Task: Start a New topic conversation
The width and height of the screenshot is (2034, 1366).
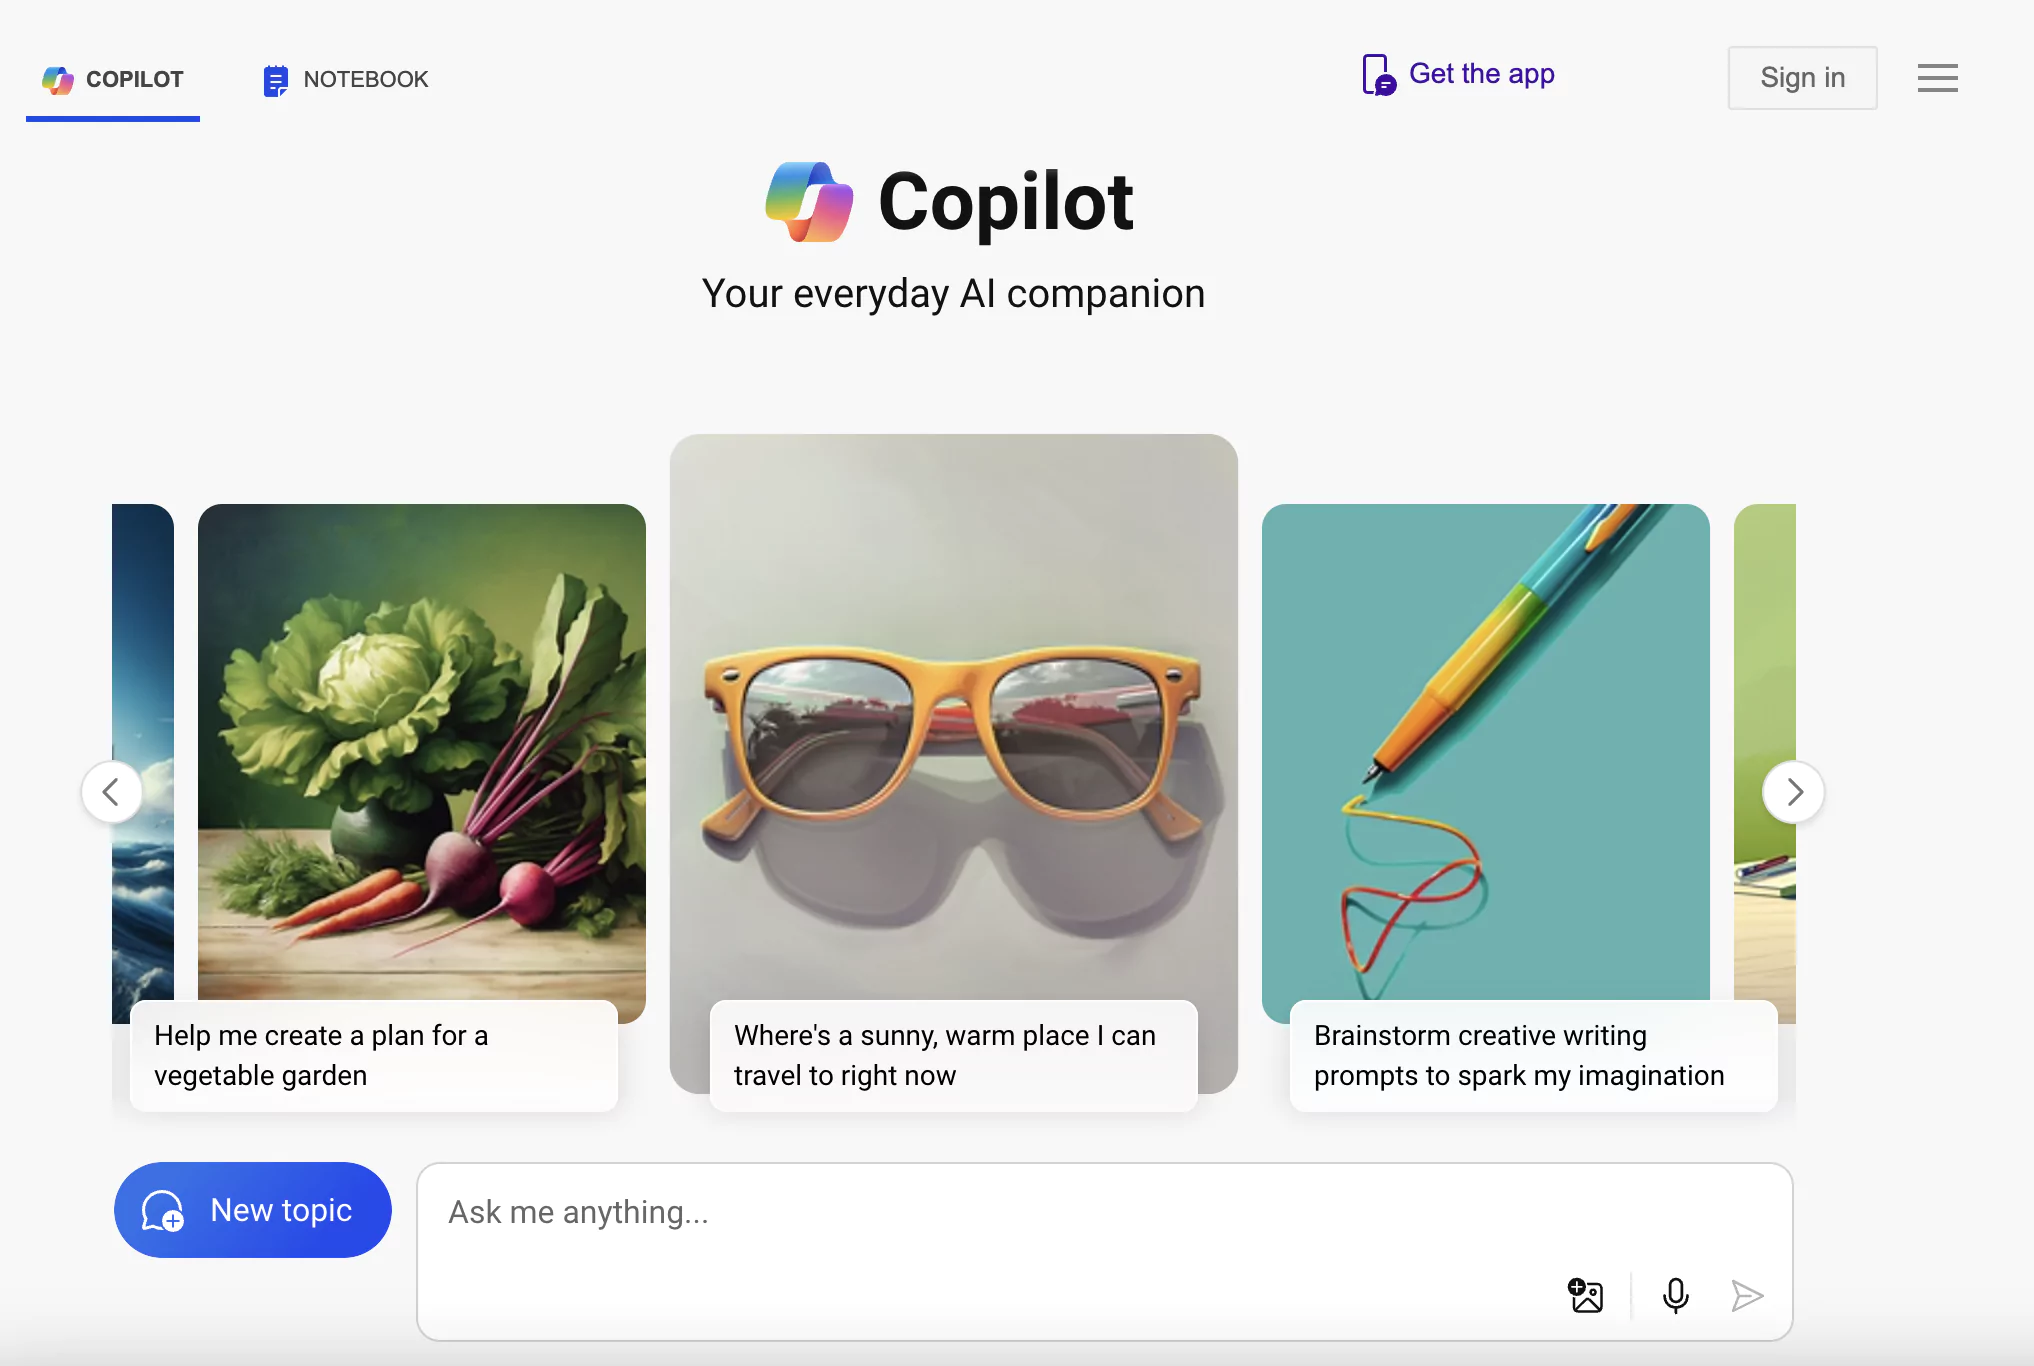Action: click(253, 1210)
